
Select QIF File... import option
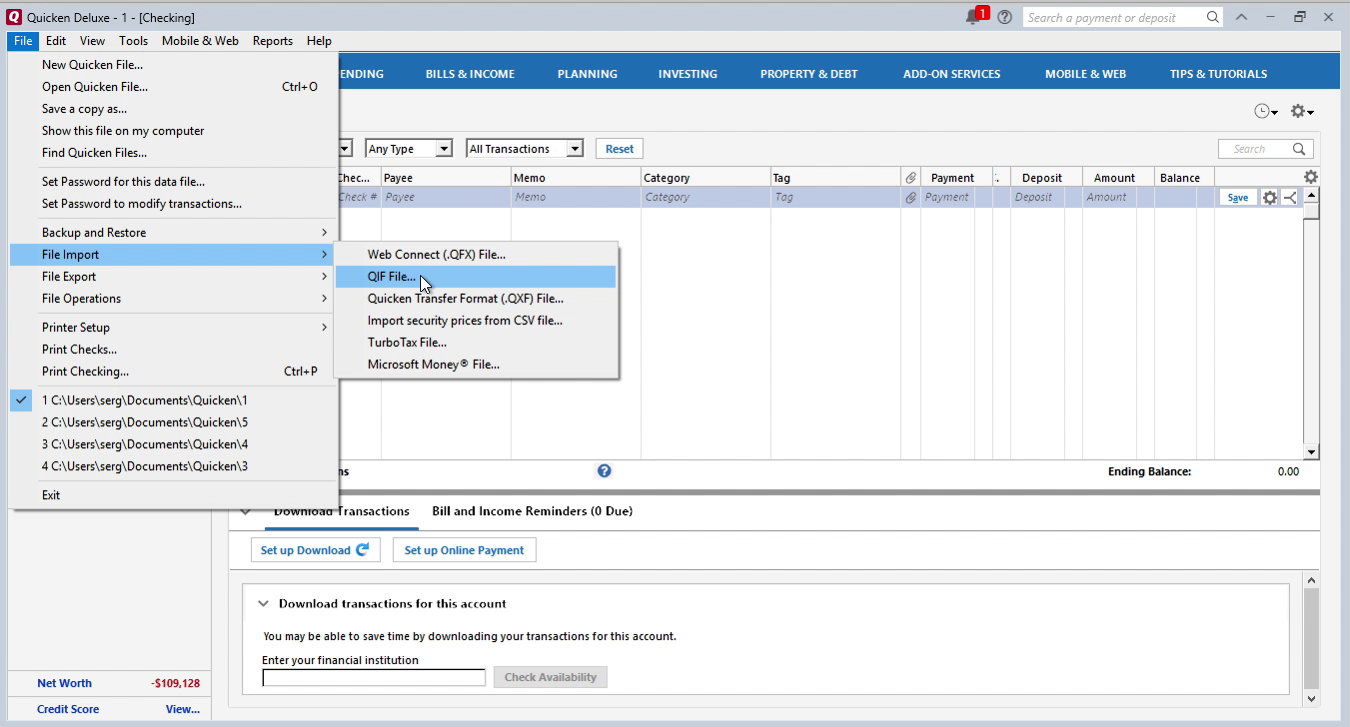(476, 277)
